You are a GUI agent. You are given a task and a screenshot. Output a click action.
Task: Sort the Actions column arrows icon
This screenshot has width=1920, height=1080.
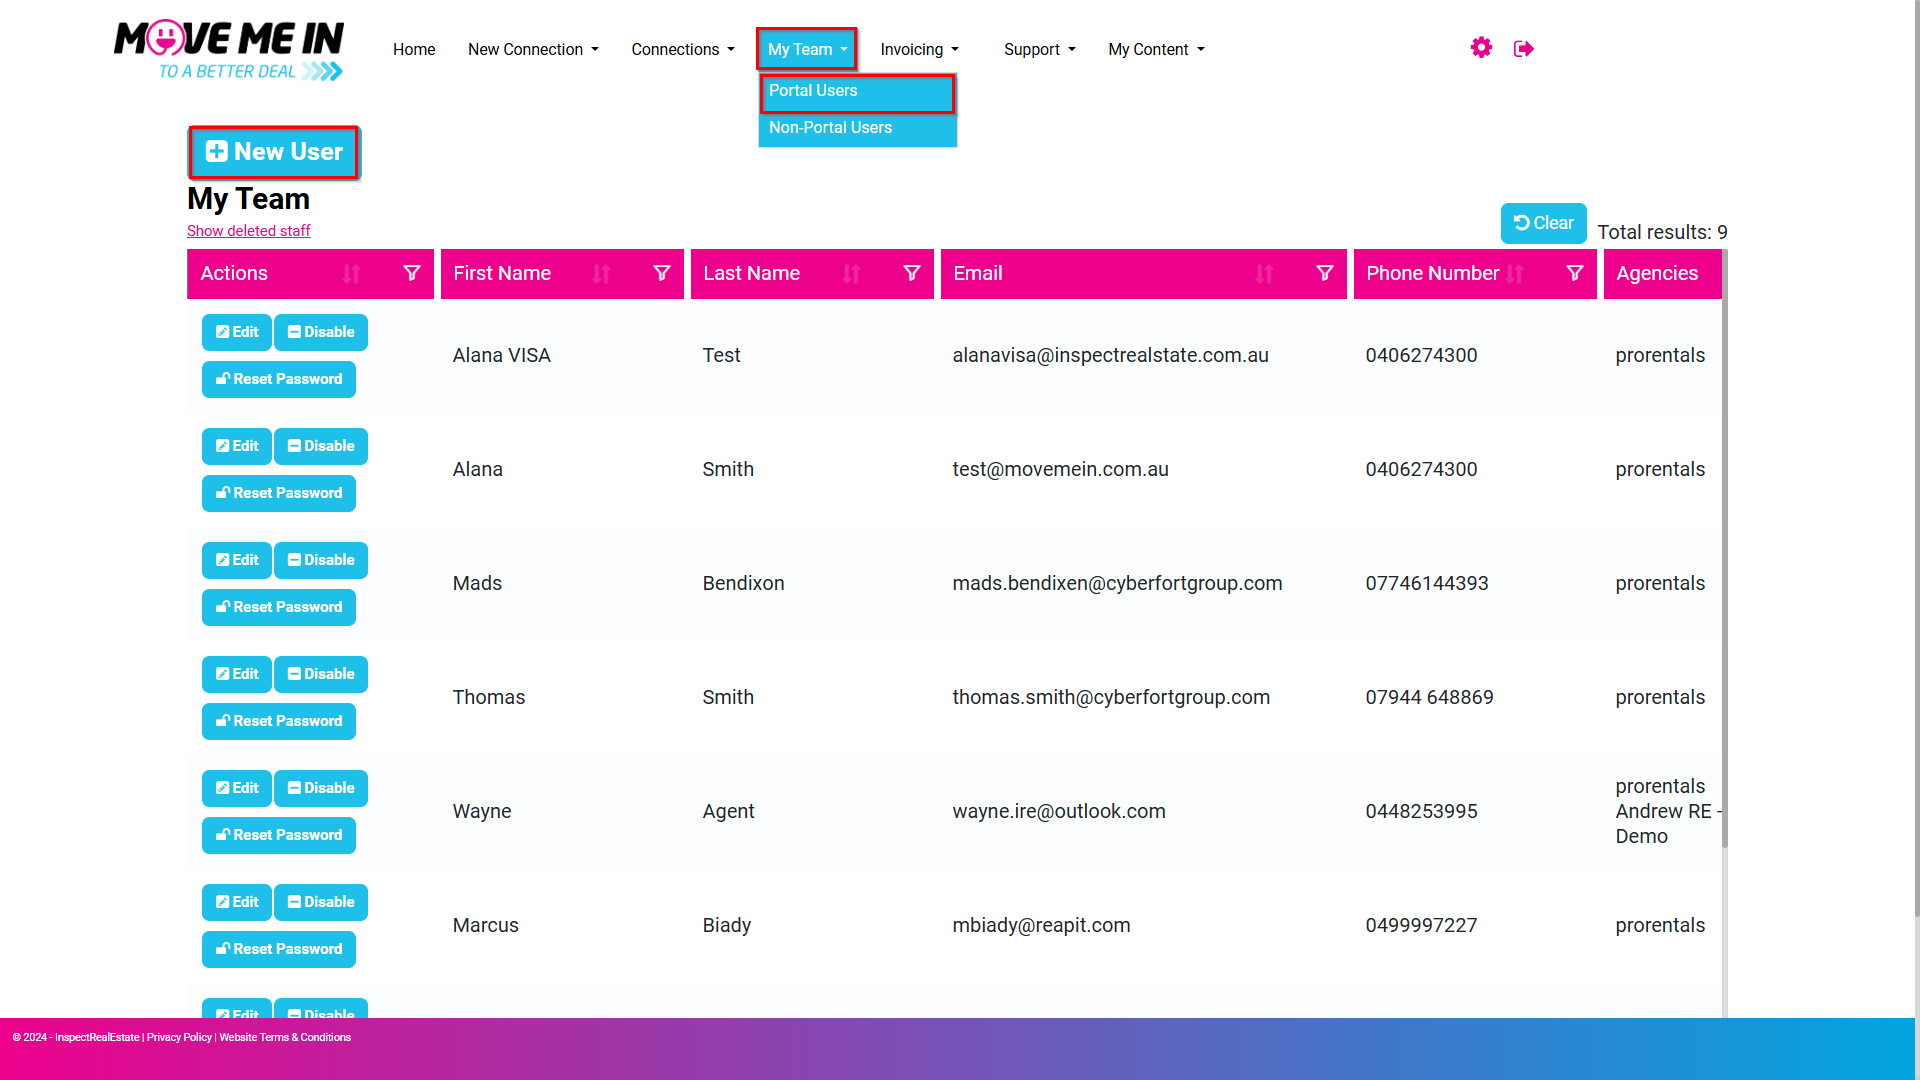pos(351,274)
